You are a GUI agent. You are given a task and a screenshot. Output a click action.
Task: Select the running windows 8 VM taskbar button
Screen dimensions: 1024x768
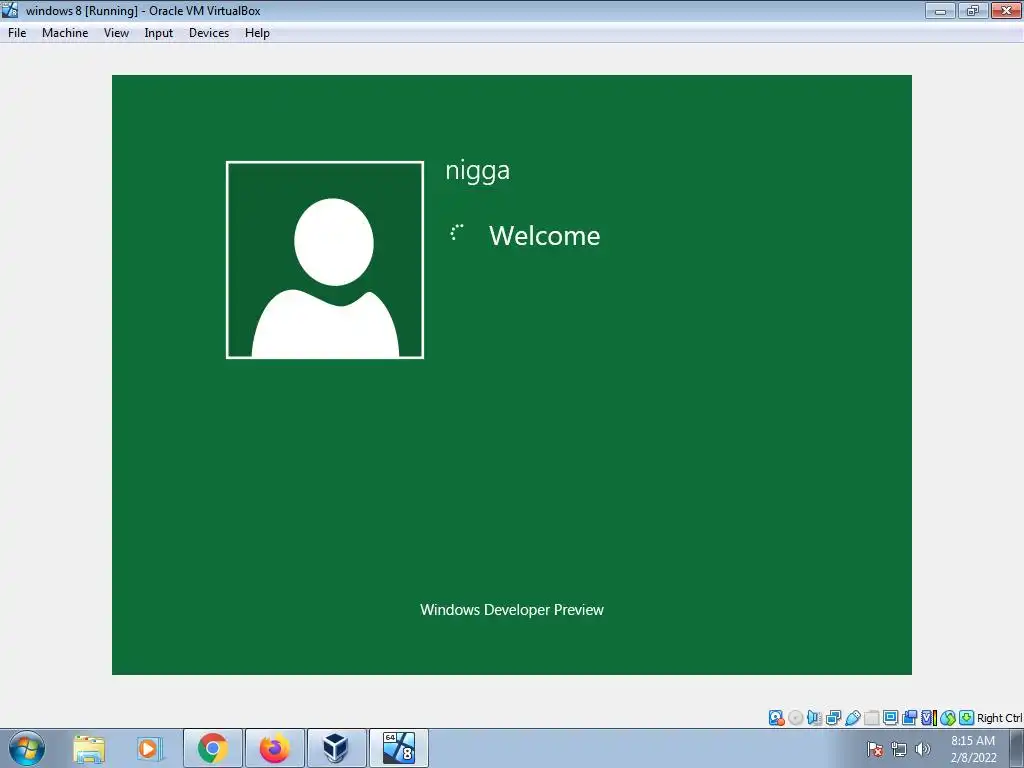point(398,748)
